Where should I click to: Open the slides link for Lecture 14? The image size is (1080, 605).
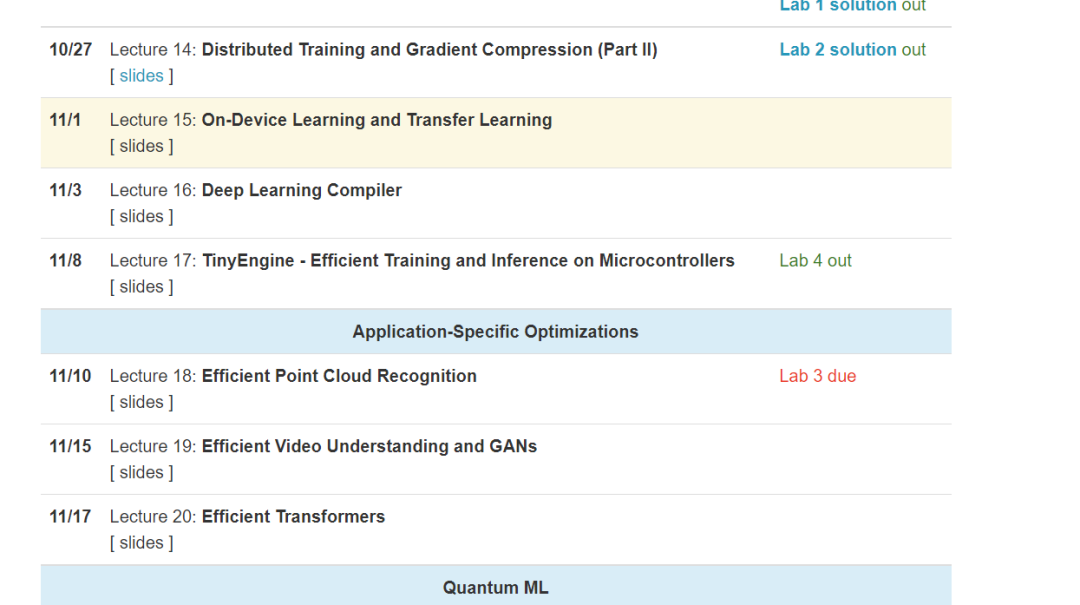click(x=141, y=76)
